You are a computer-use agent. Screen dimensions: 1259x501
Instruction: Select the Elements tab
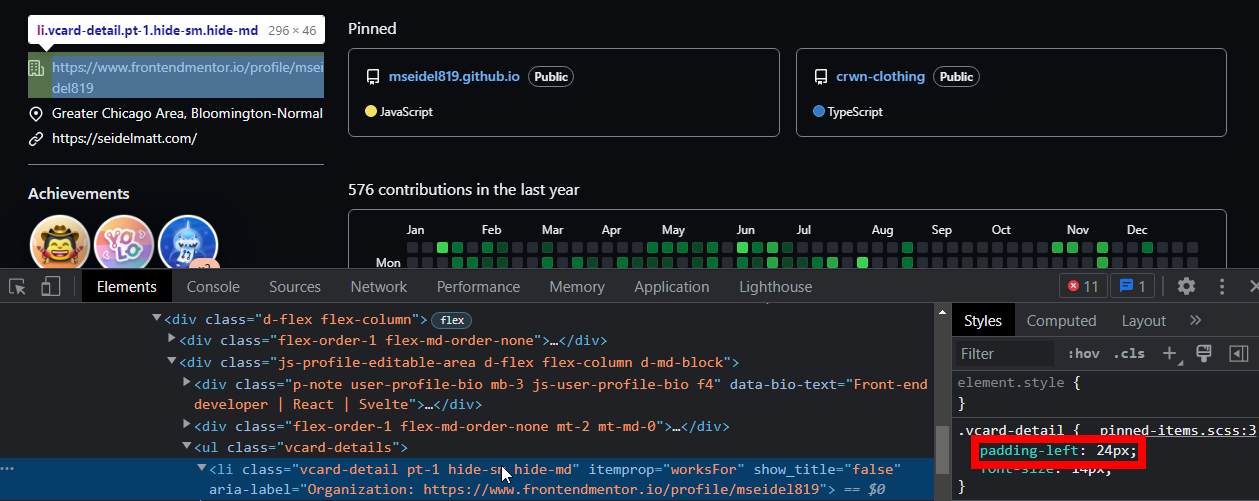pyautogui.click(x=127, y=286)
